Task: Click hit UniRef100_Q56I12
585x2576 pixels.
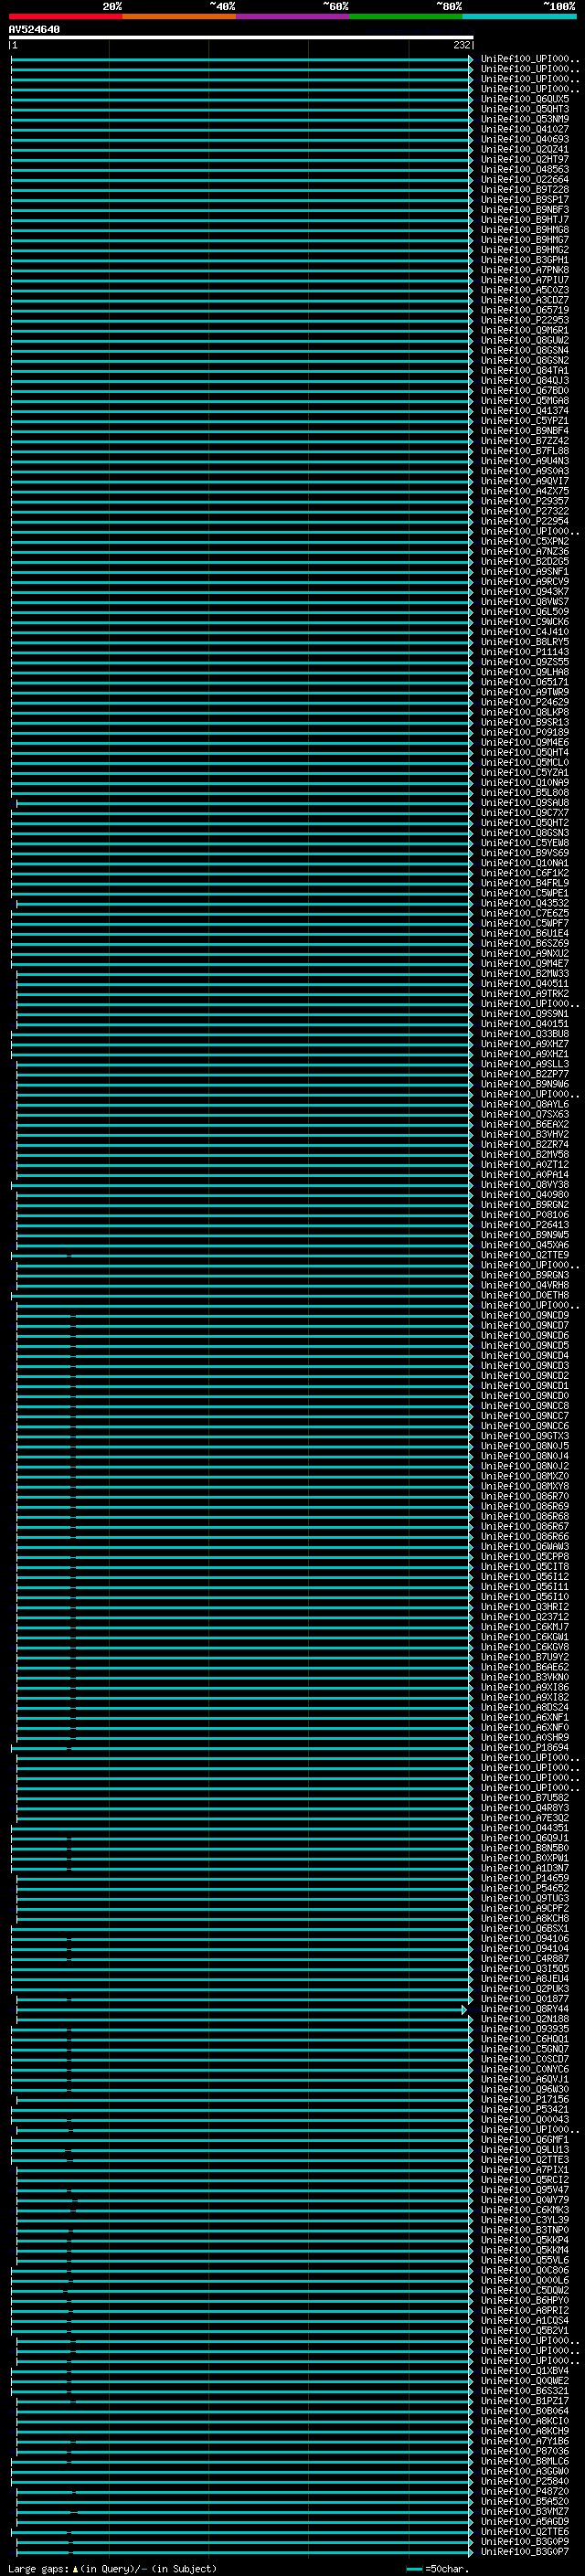Action: 524,1576
